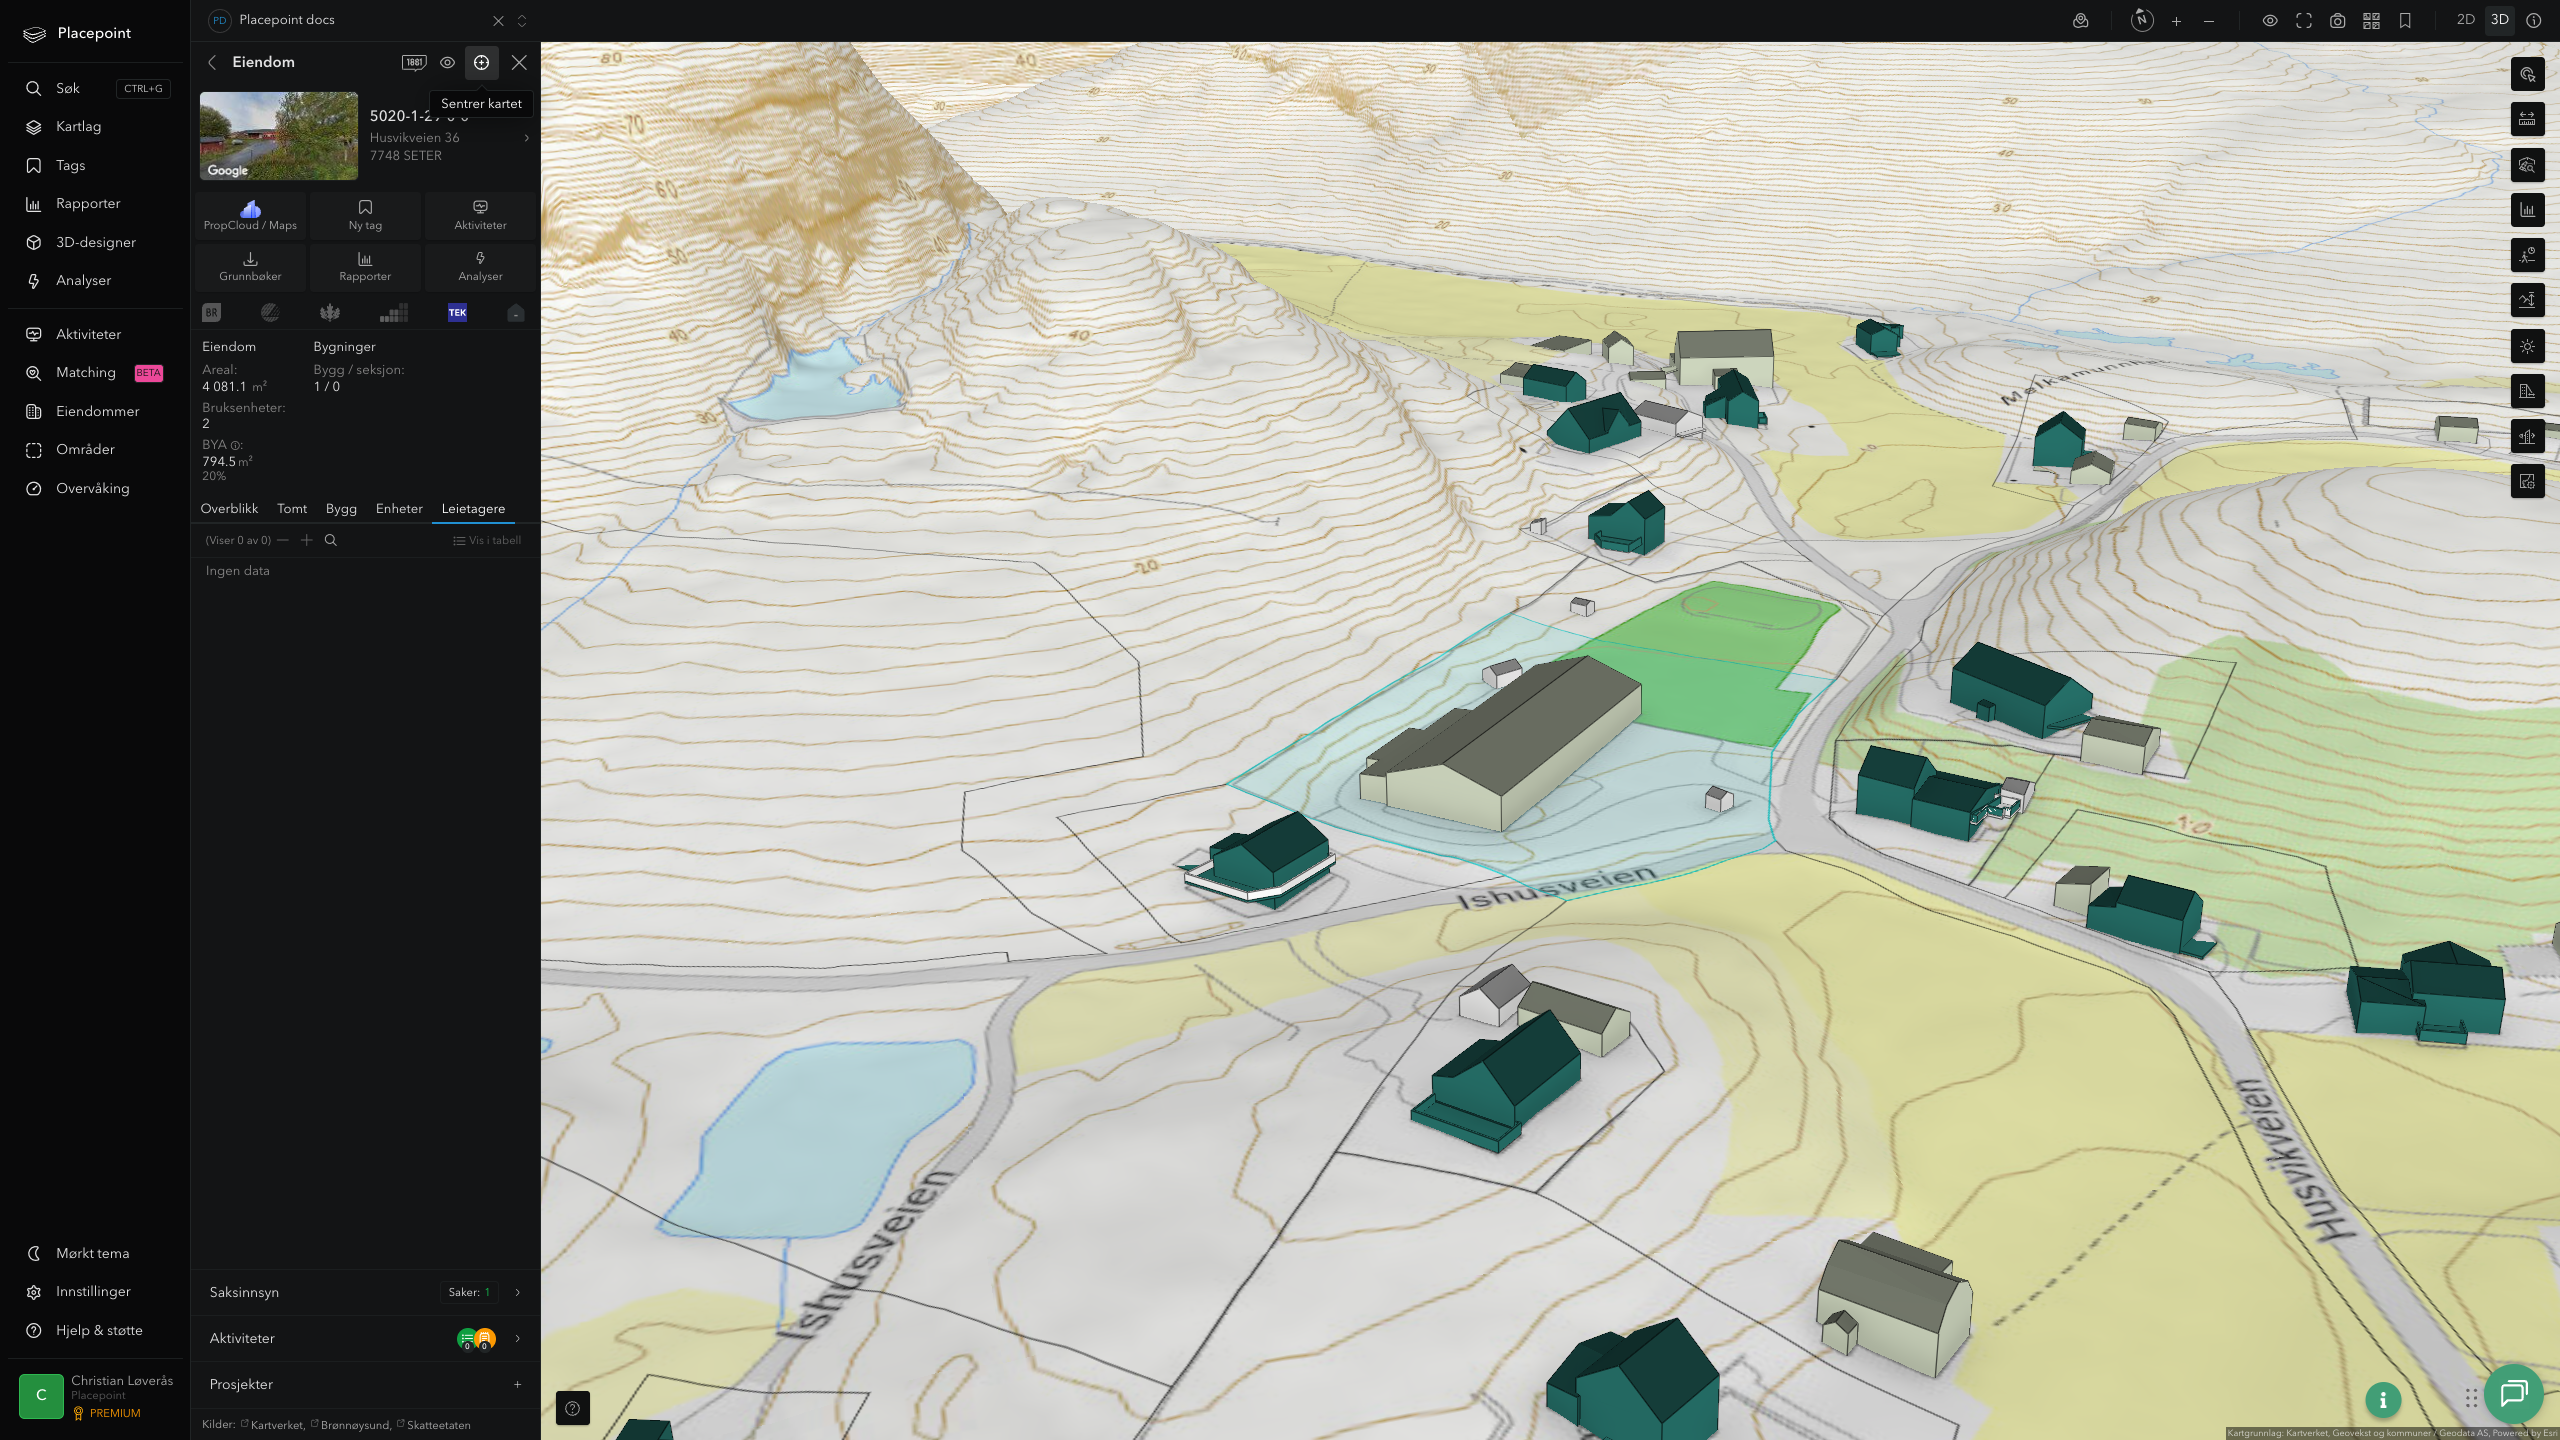
Task: Toggle the property visibility eye
Action: click(x=447, y=62)
